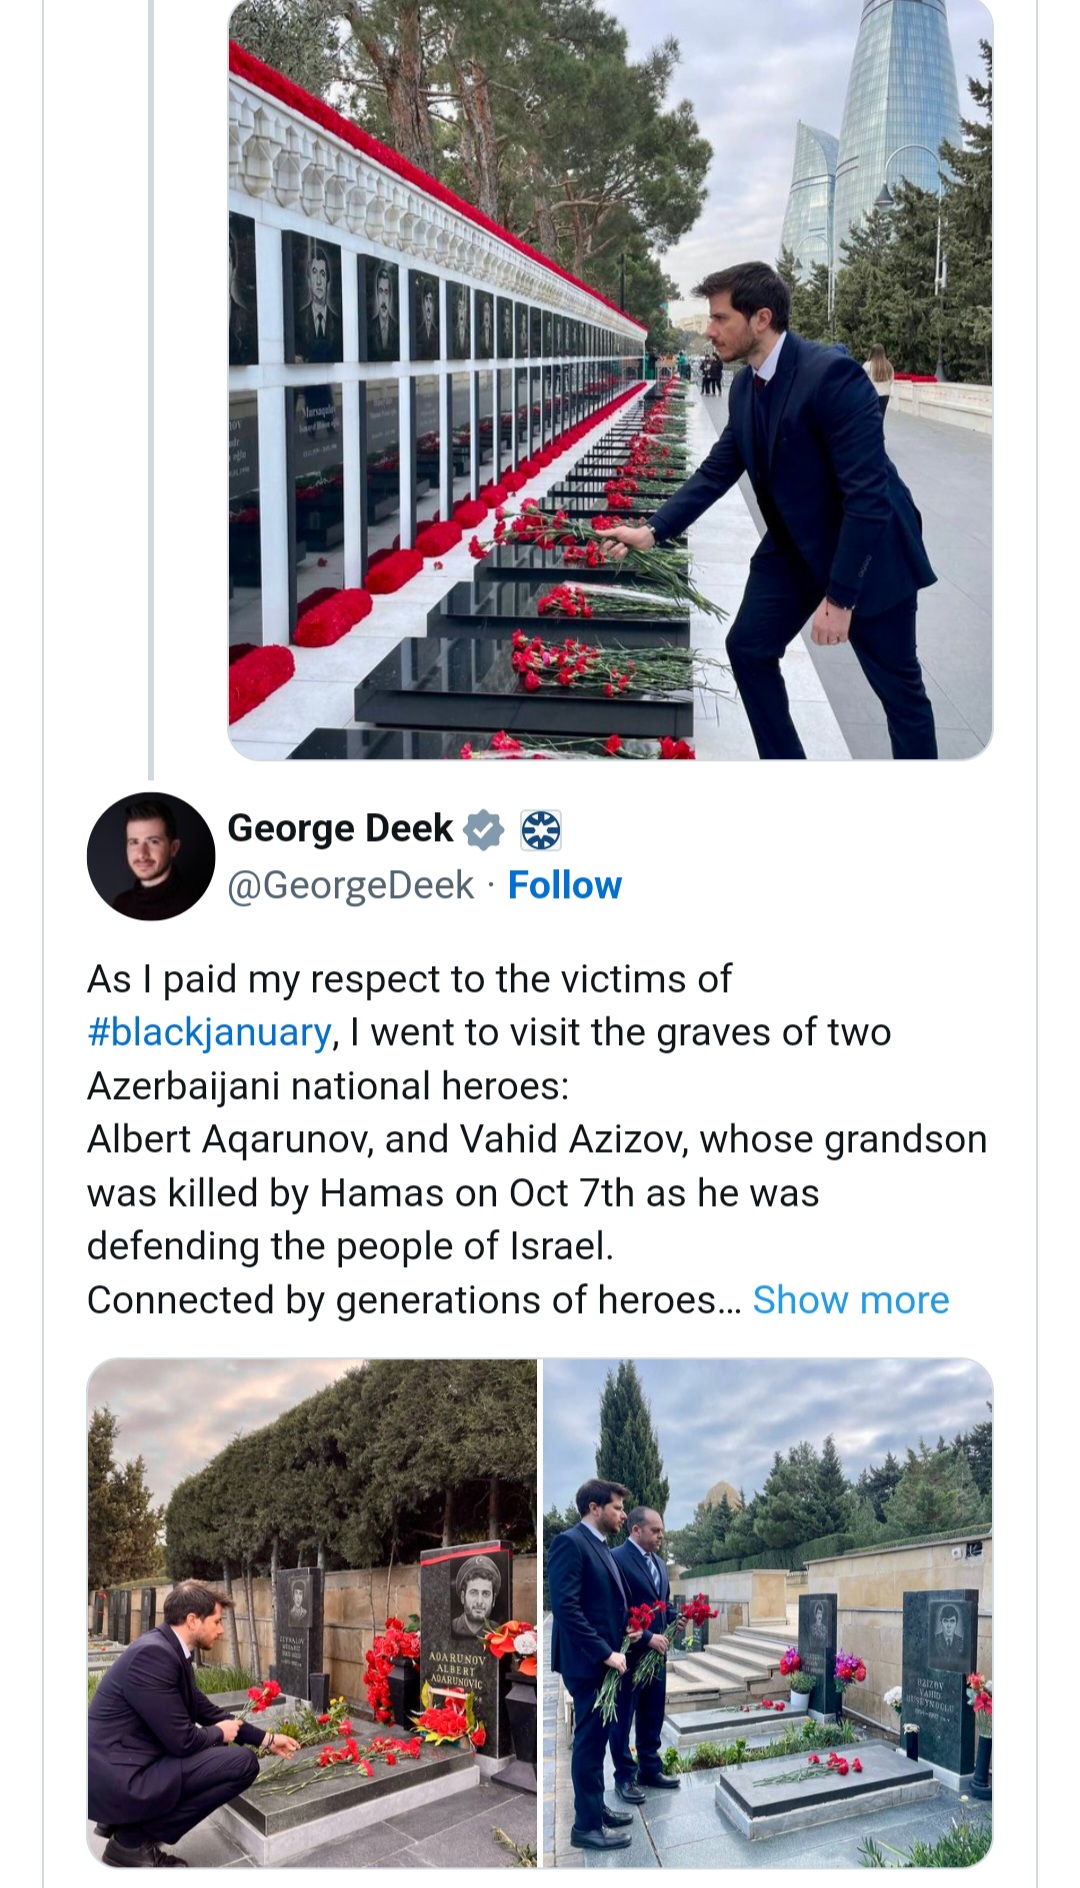Click the blue verified checkmark badge
1080x1888 pixels.
pos(485,829)
